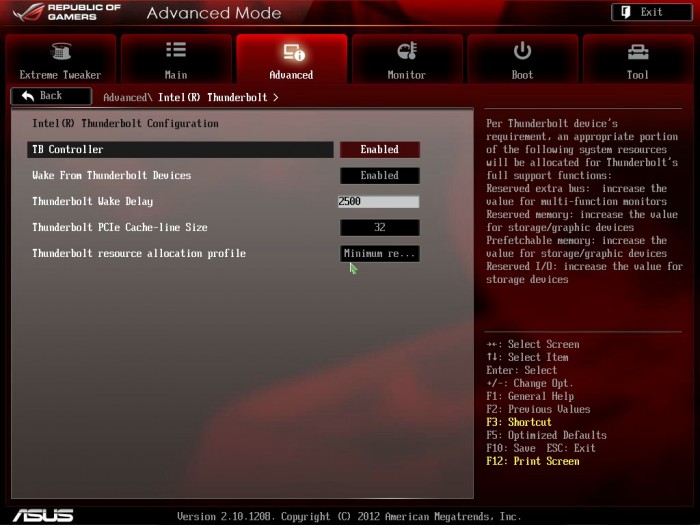Click the Main list icon
The height and width of the screenshot is (525, 700).
pyautogui.click(x=176, y=50)
